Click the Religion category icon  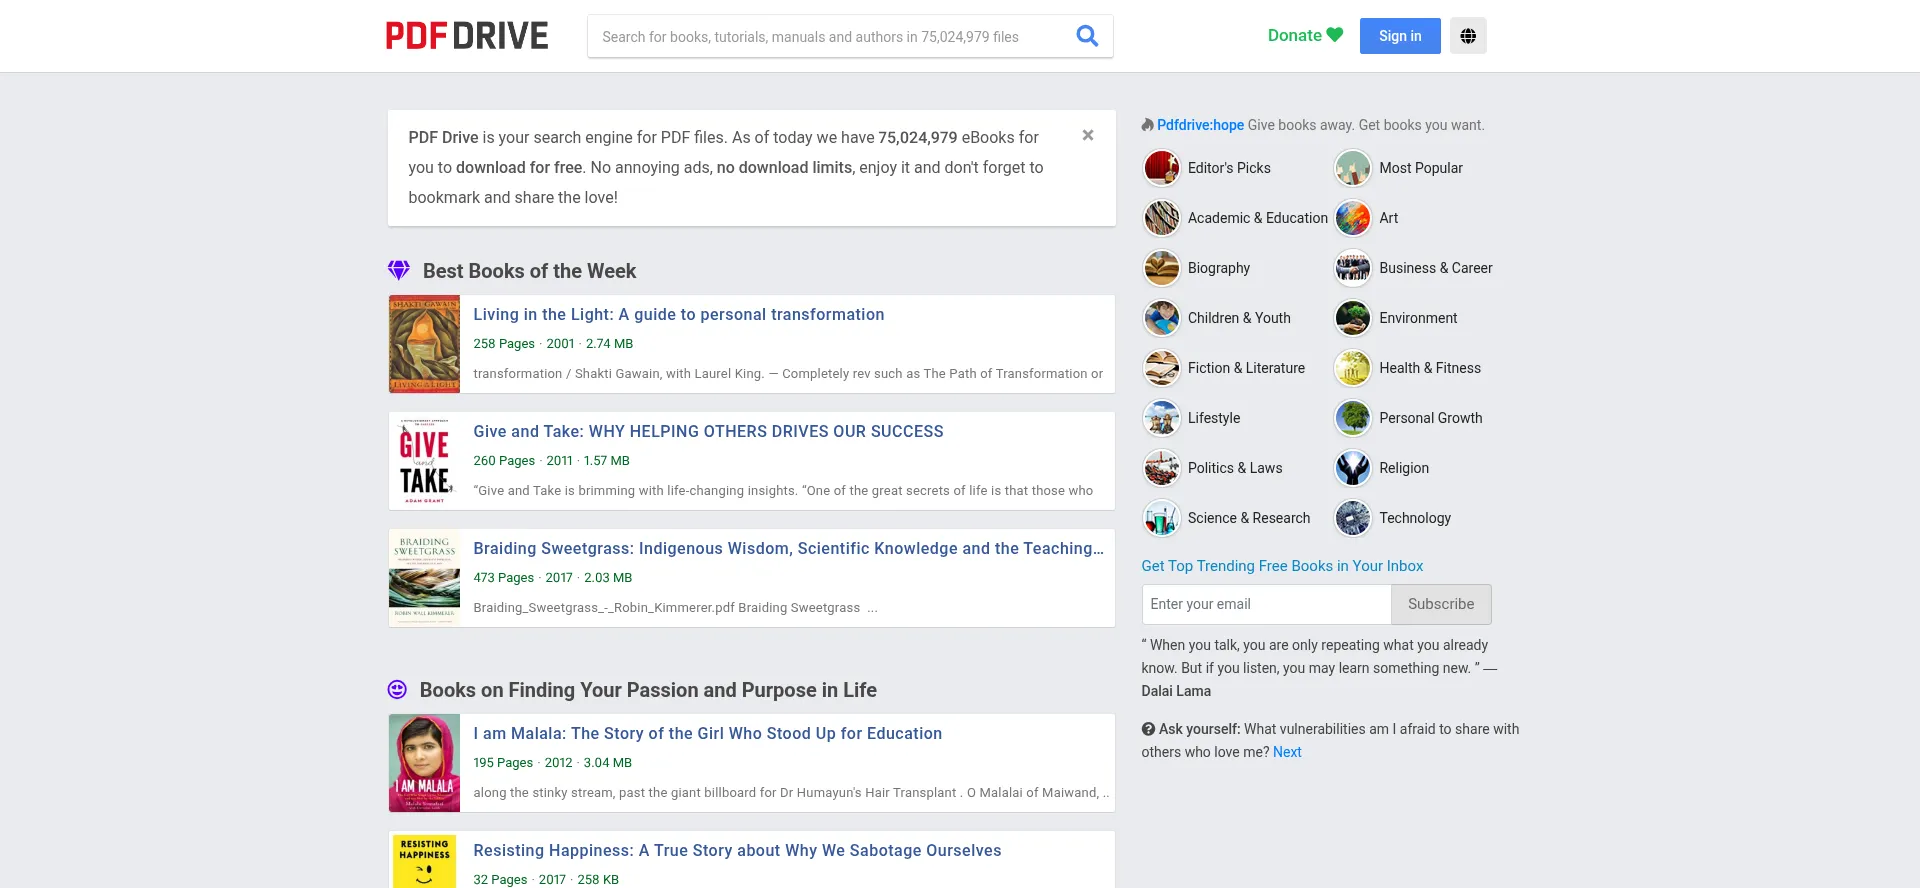[1353, 468]
